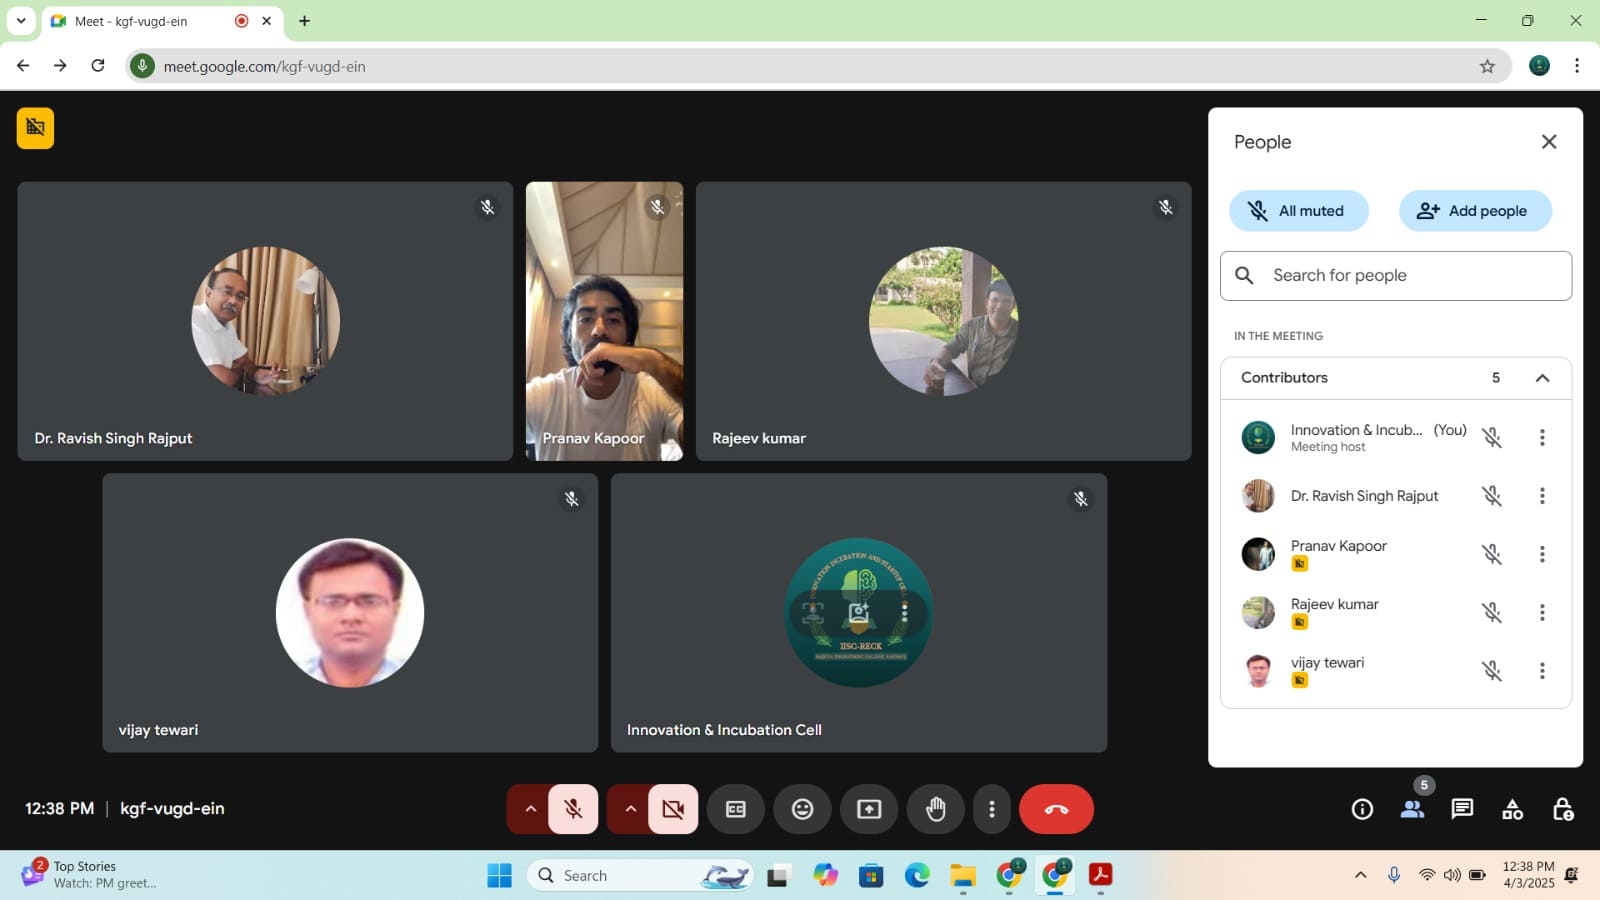Toggle closed captions button
This screenshot has height=900, width=1600.
point(735,809)
